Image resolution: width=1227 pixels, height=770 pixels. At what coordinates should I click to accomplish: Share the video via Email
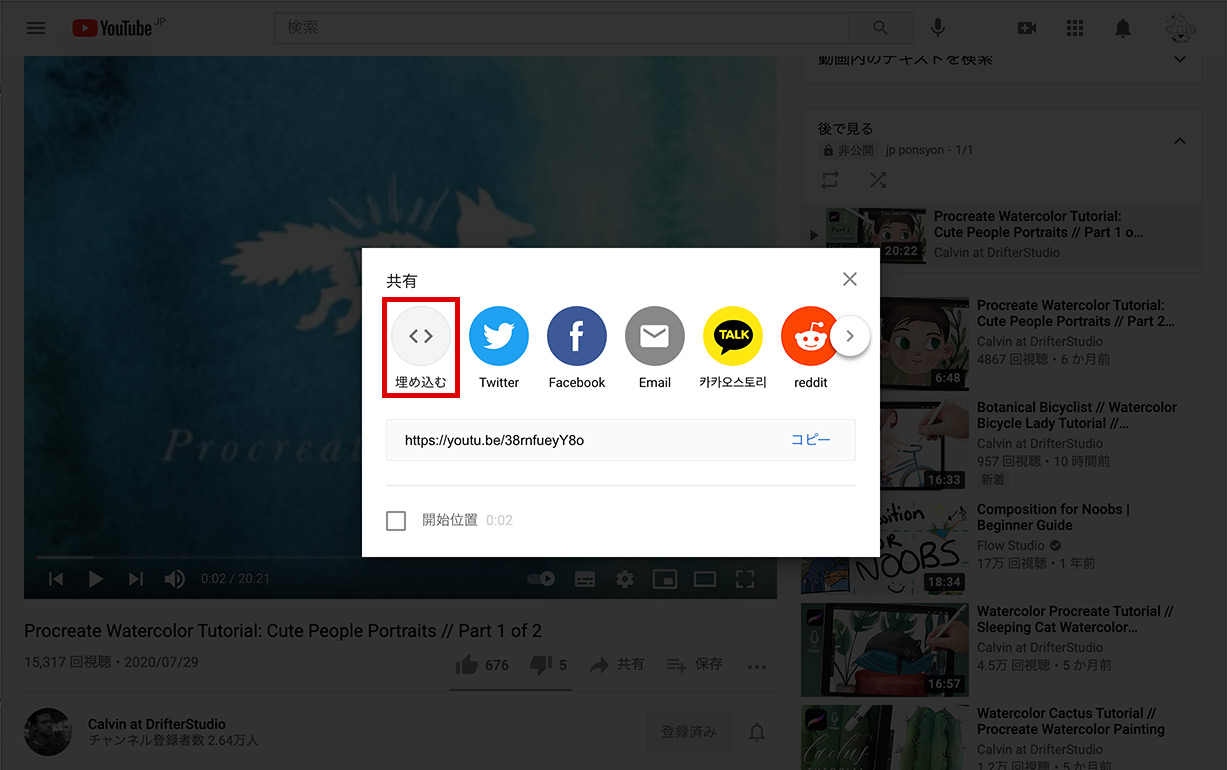pyautogui.click(x=655, y=348)
